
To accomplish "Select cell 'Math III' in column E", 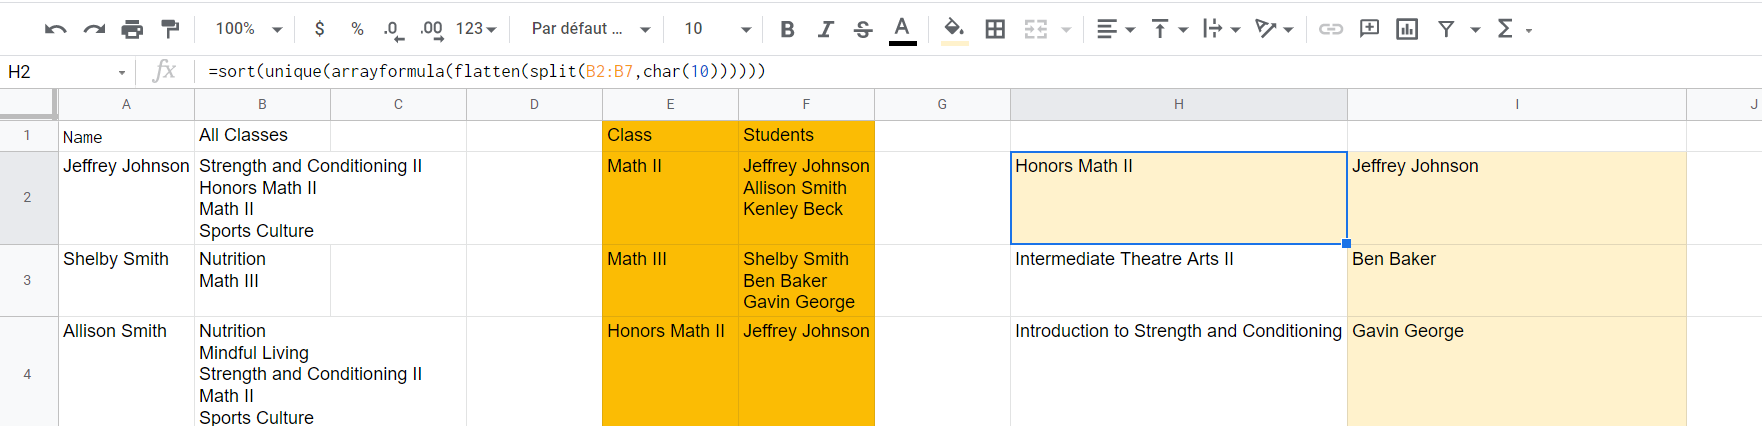I will pos(670,281).
